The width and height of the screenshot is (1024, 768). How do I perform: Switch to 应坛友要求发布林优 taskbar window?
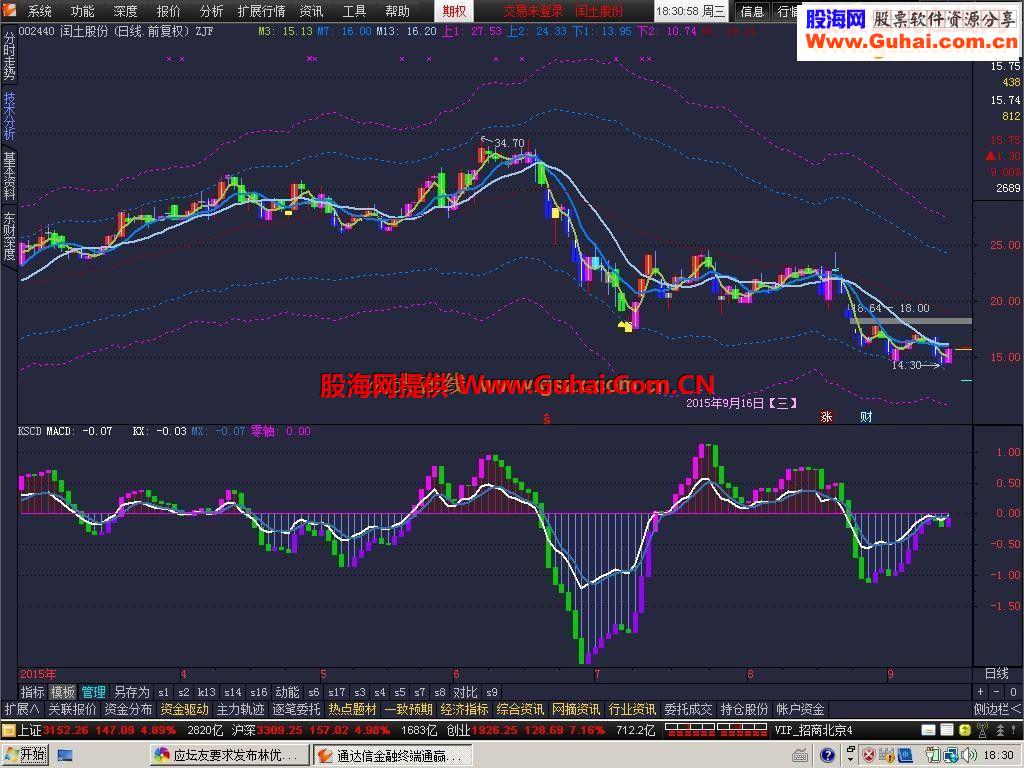pos(229,756)
